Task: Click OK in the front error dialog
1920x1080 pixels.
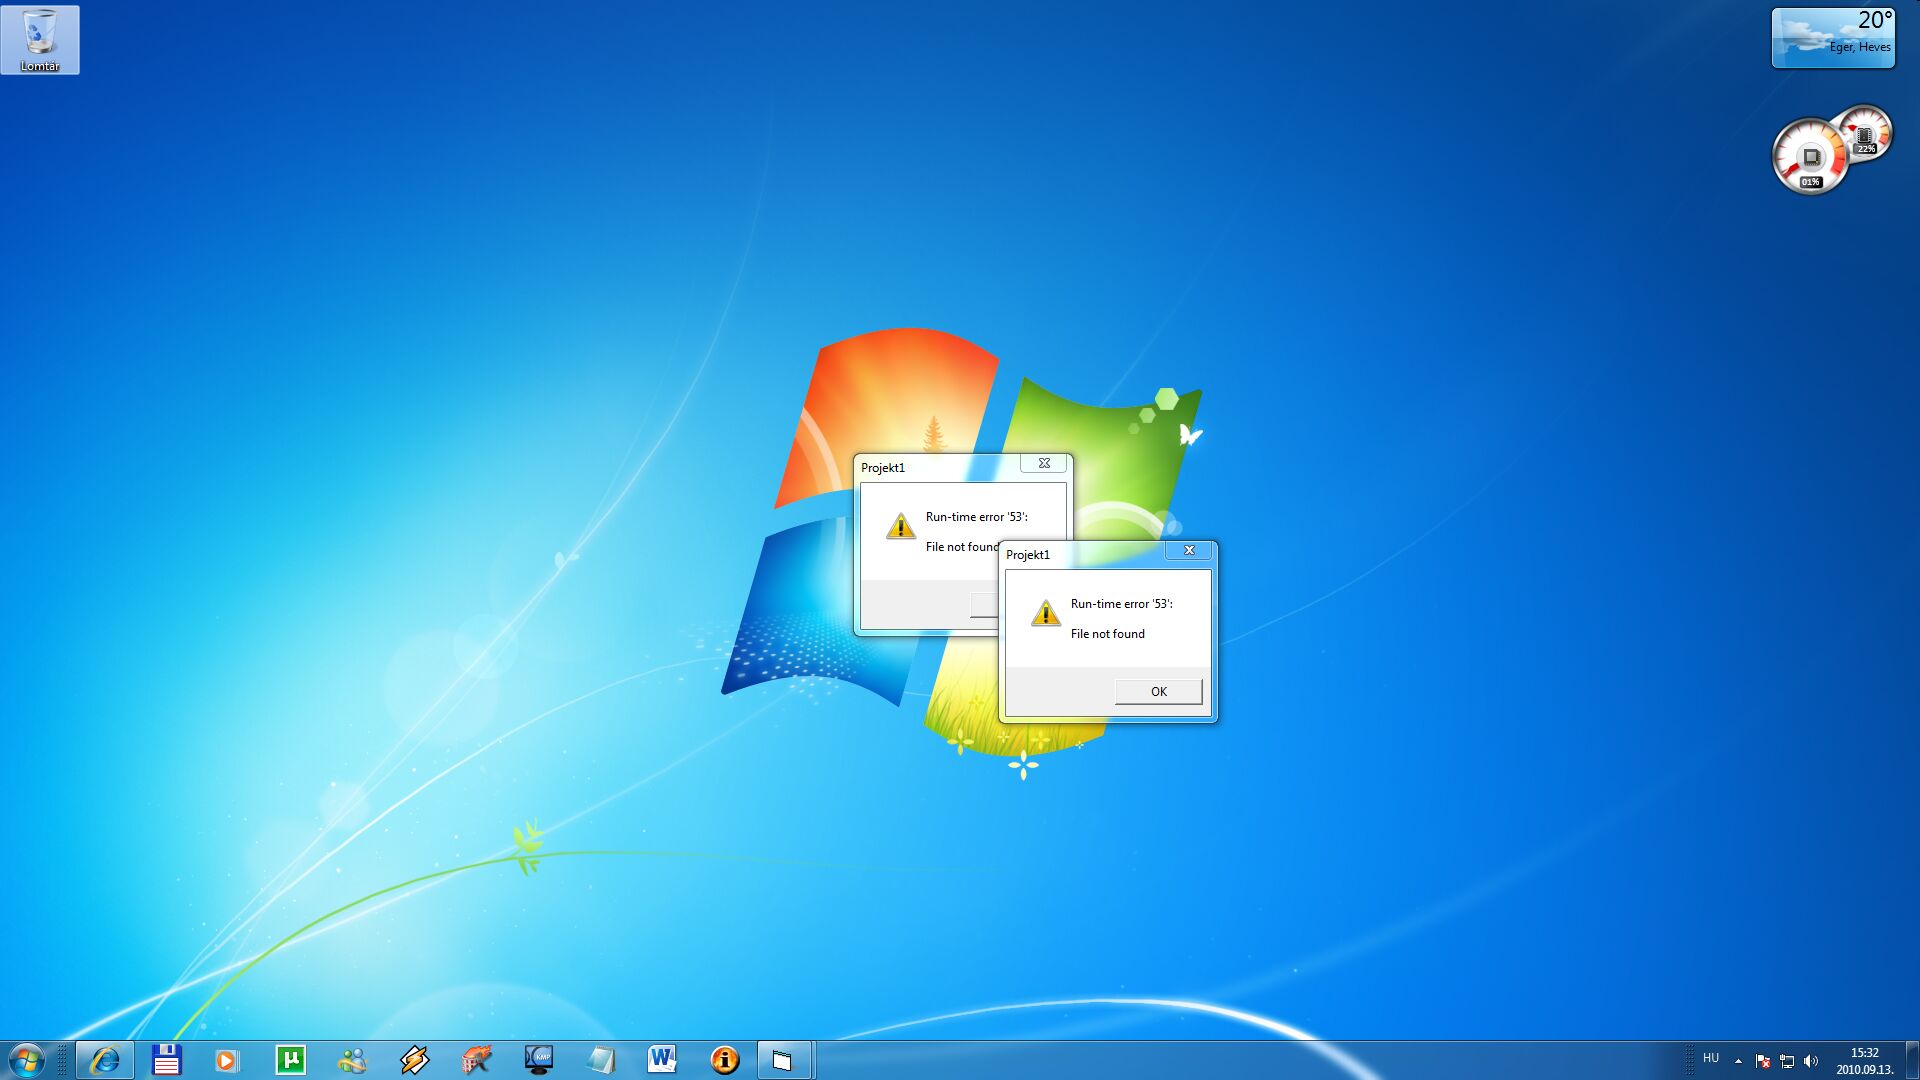Action: point(1158,691)
